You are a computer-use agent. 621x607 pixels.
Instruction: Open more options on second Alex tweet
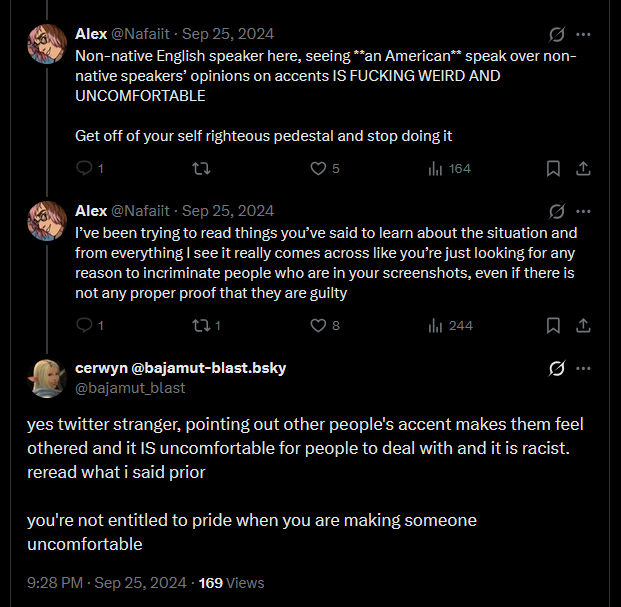(x=584, y=211)
